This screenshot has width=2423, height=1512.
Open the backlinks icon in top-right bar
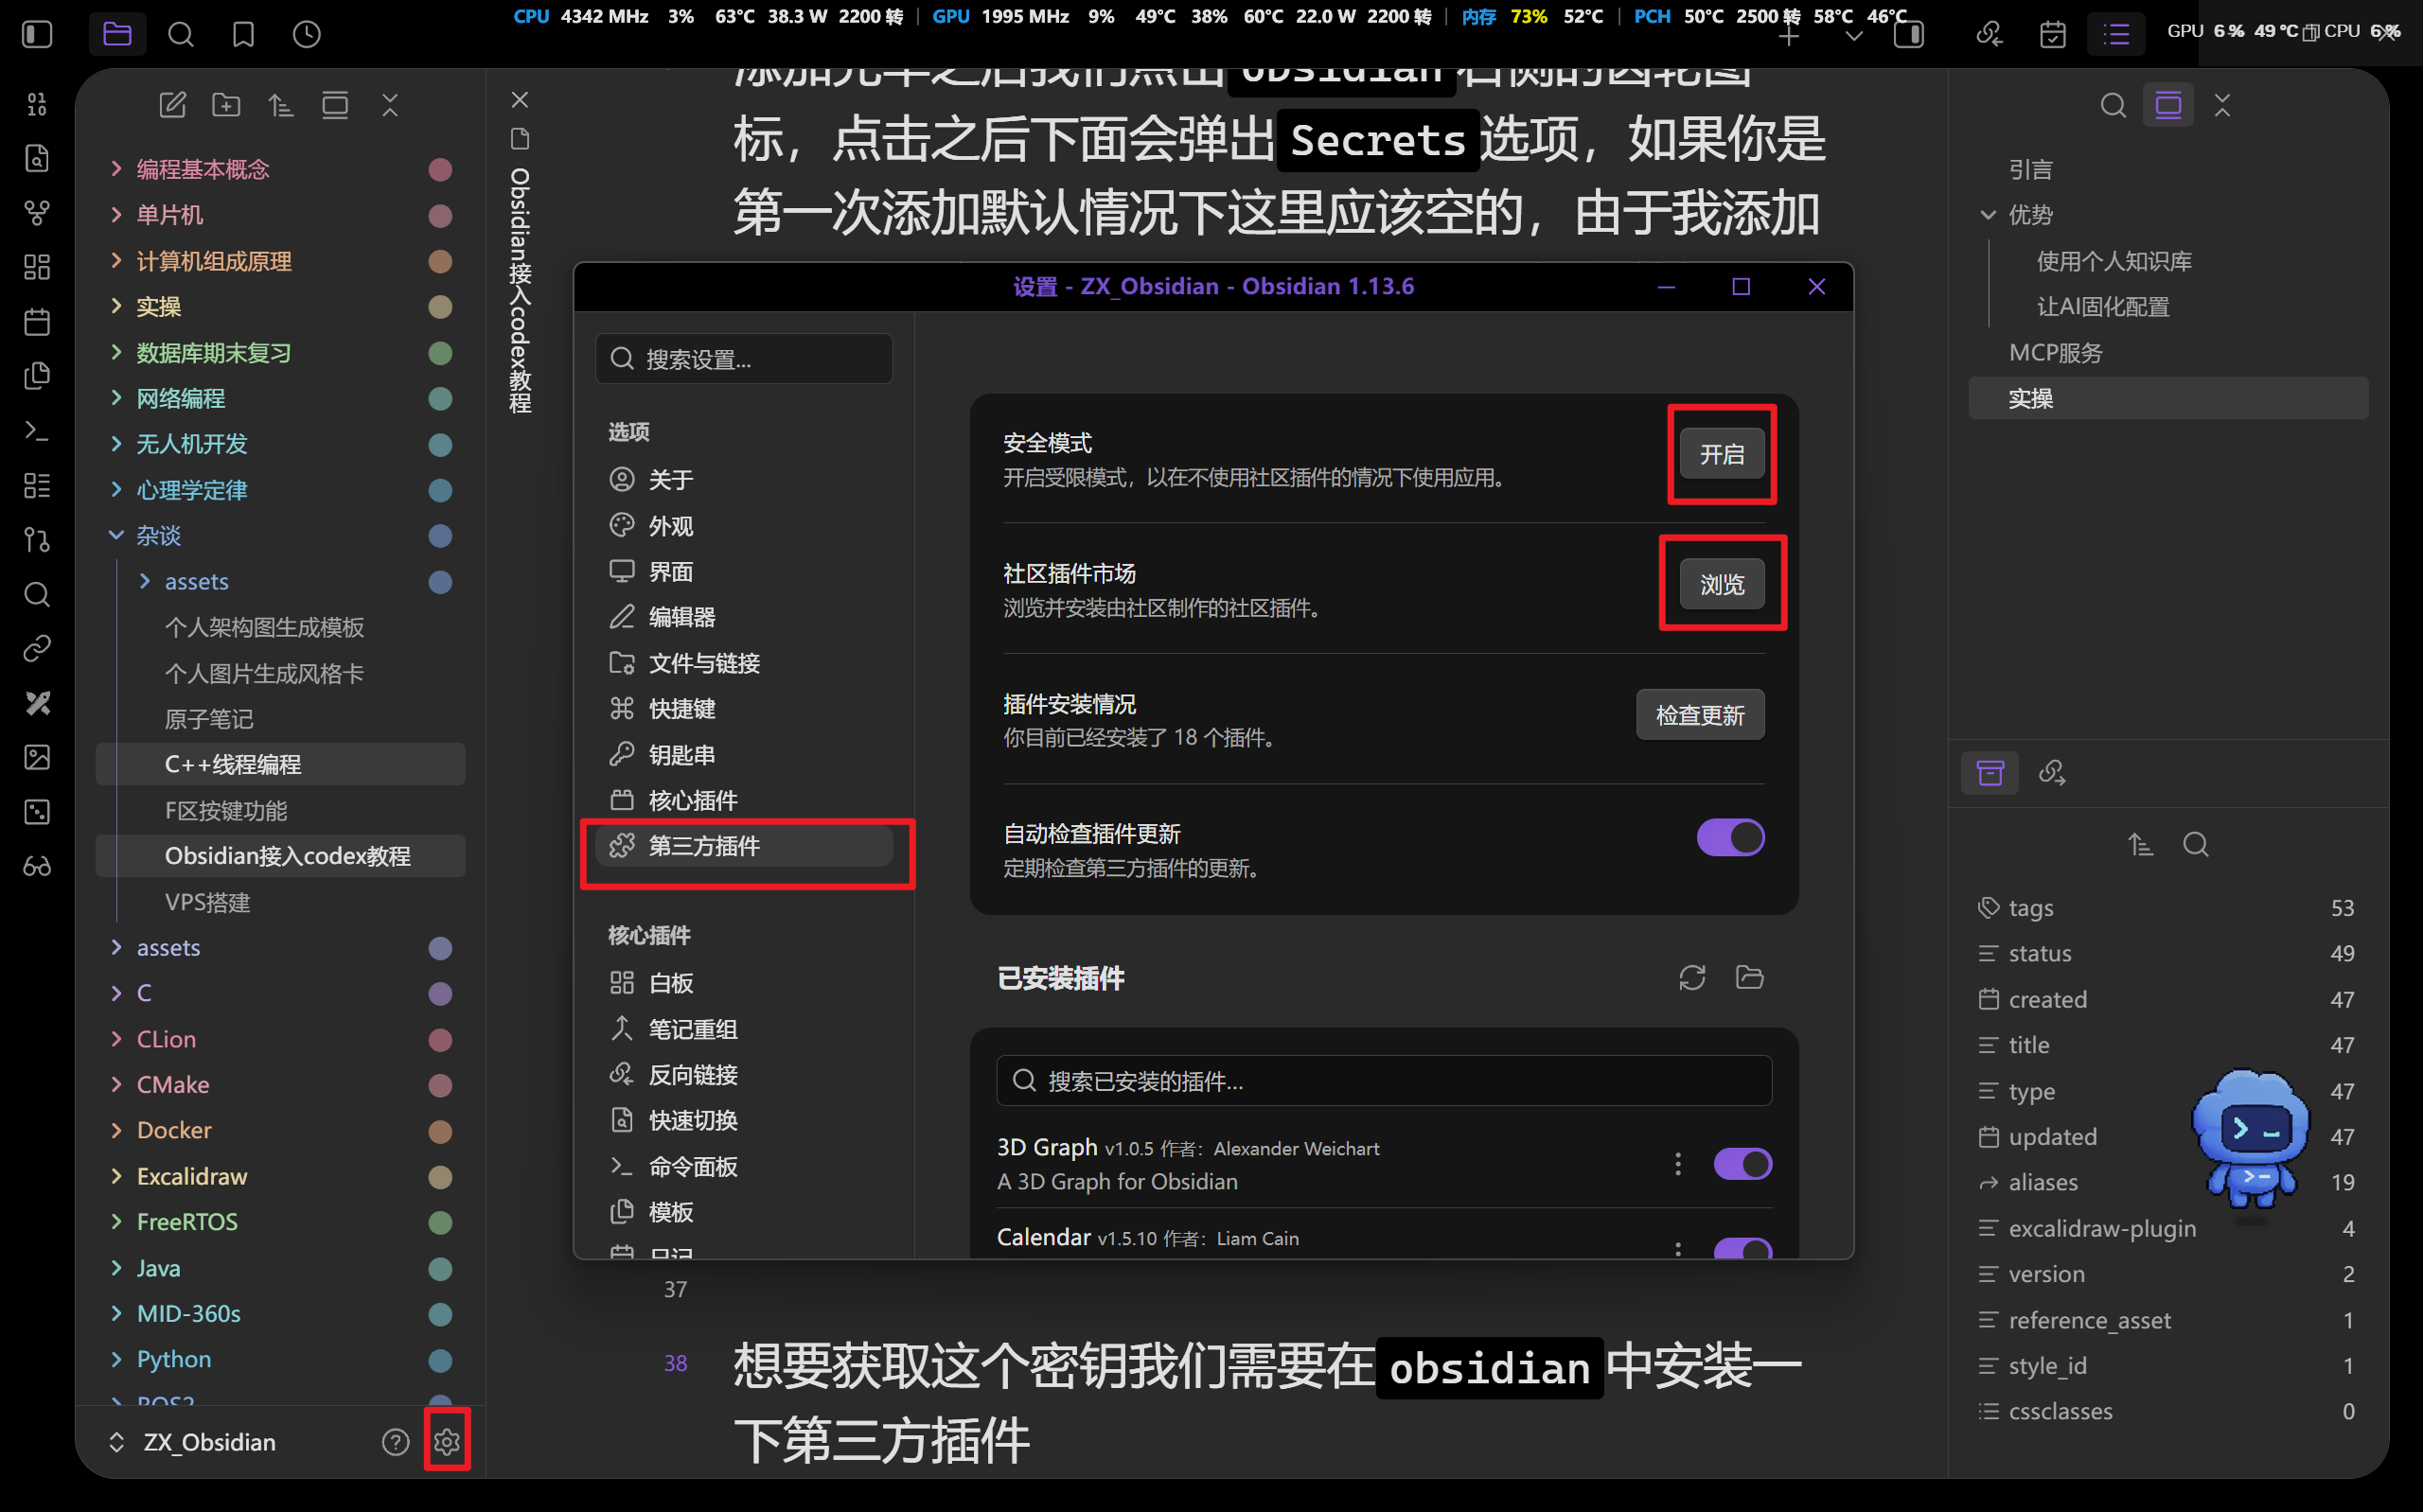pyautogui.click(x=1990, y=35)
